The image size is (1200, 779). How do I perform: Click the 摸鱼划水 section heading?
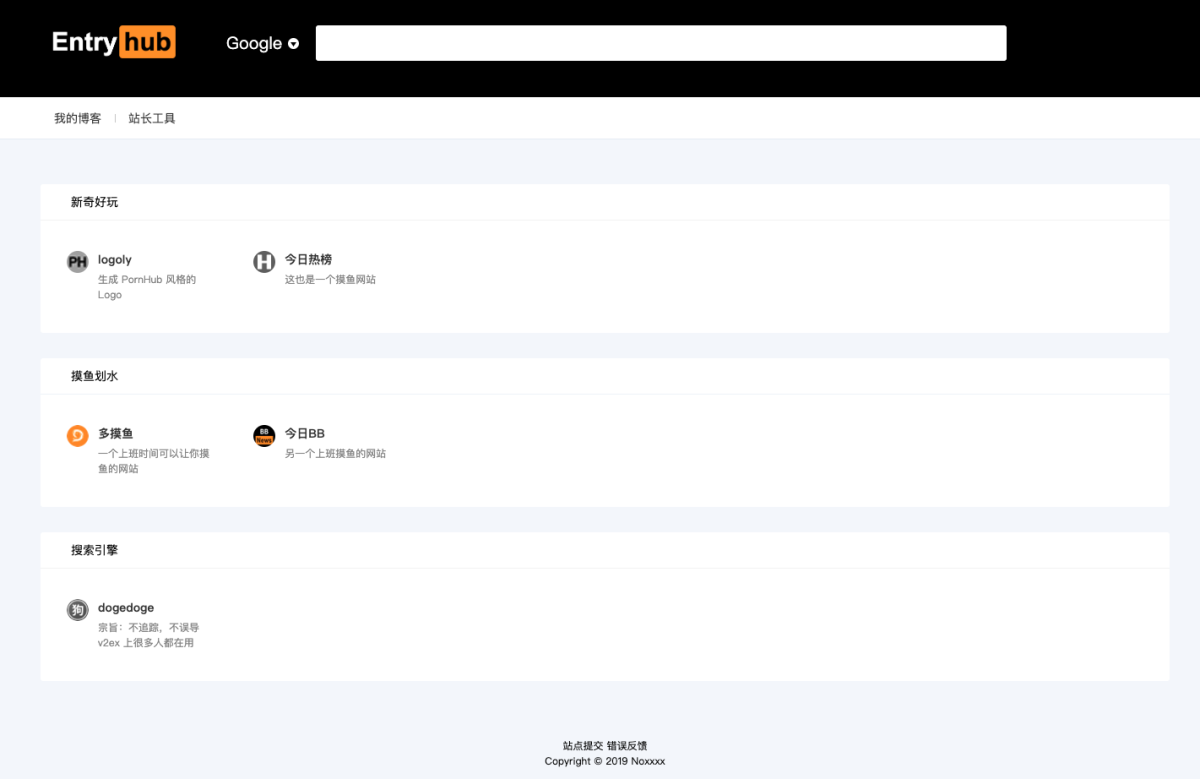[94, 376]
